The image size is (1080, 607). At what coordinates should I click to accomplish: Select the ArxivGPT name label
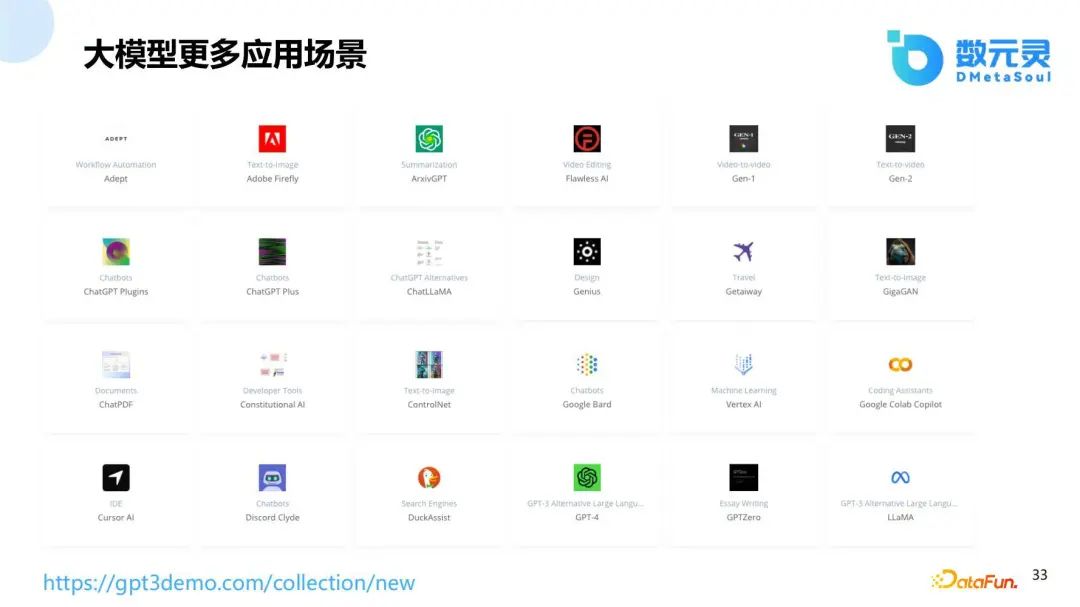[429, 178]
